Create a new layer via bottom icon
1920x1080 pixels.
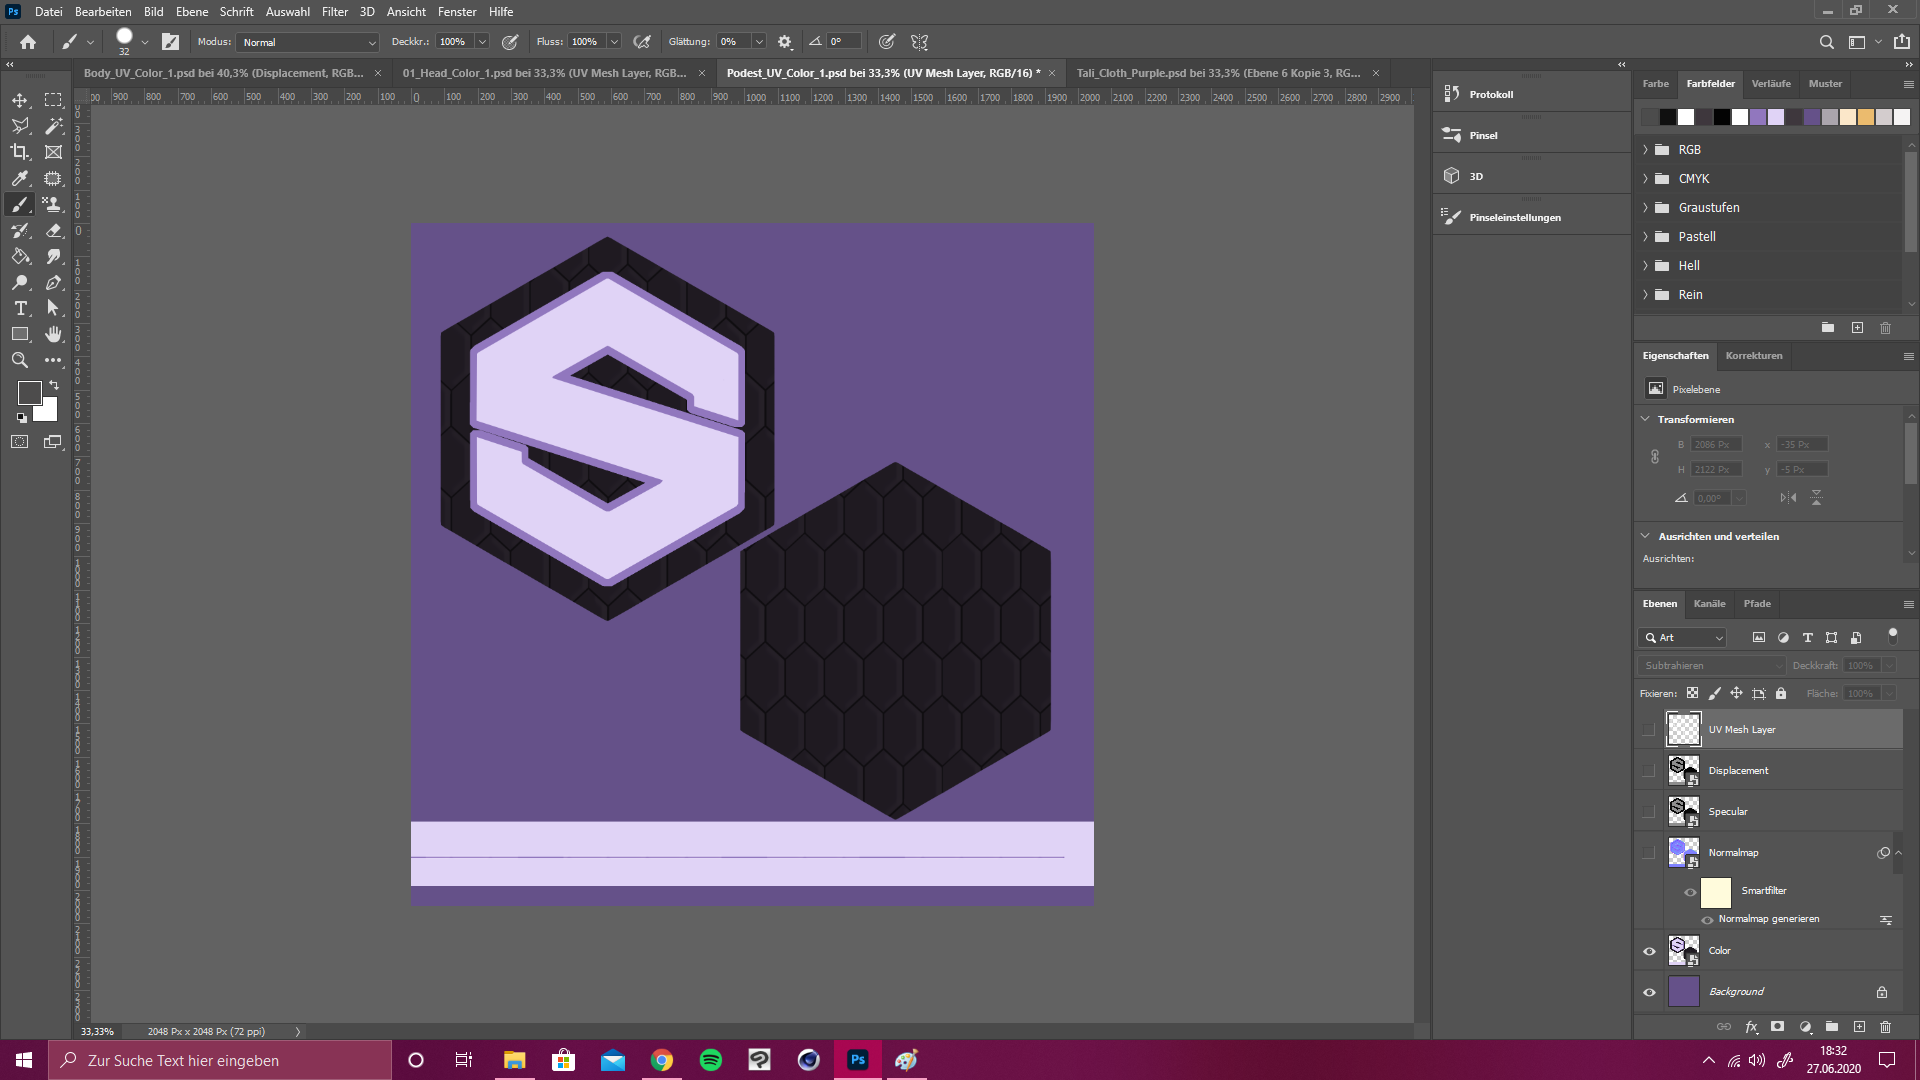click(x=1859, y=1027)
